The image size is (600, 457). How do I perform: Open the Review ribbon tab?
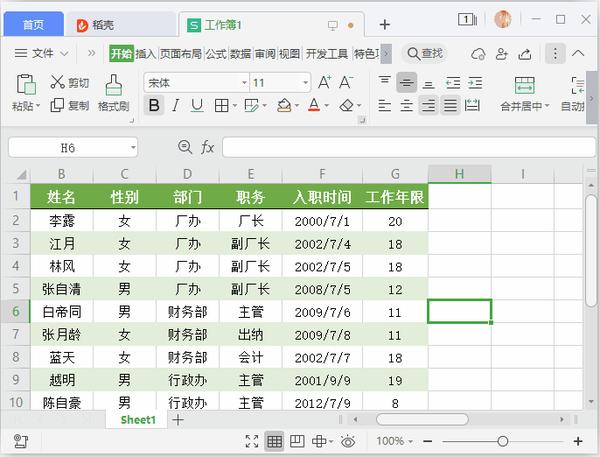pos(265,54)
